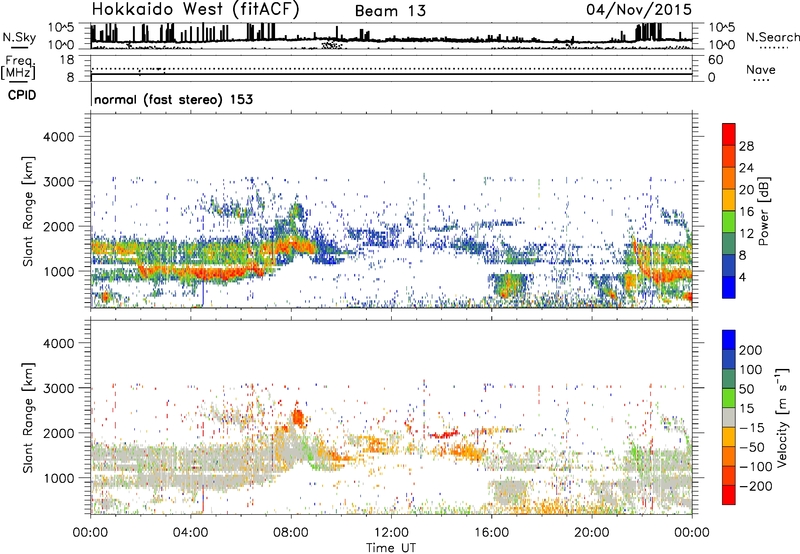Select the 'Beam 13' heading

[390, 11]
